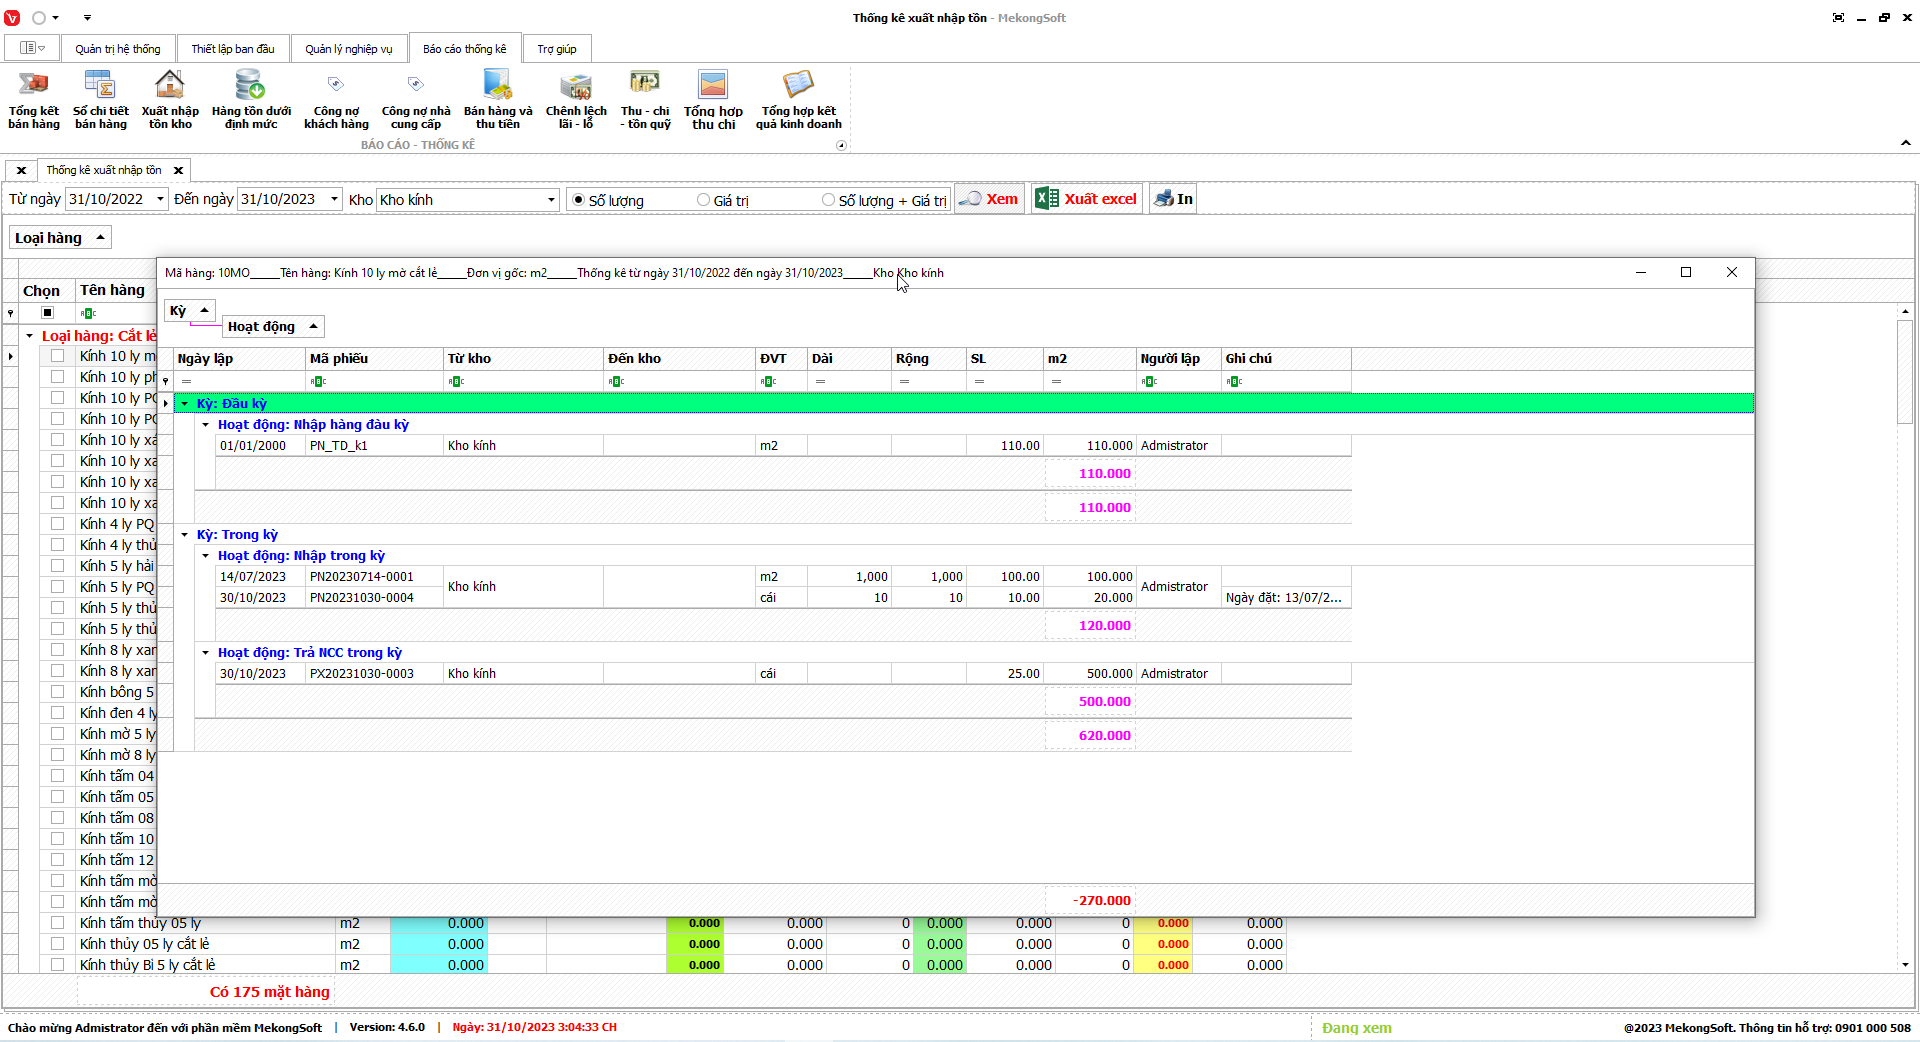Open the Trợ giúp tab
This screenshot has width=1920, height=1042.
tap(556, 49)
